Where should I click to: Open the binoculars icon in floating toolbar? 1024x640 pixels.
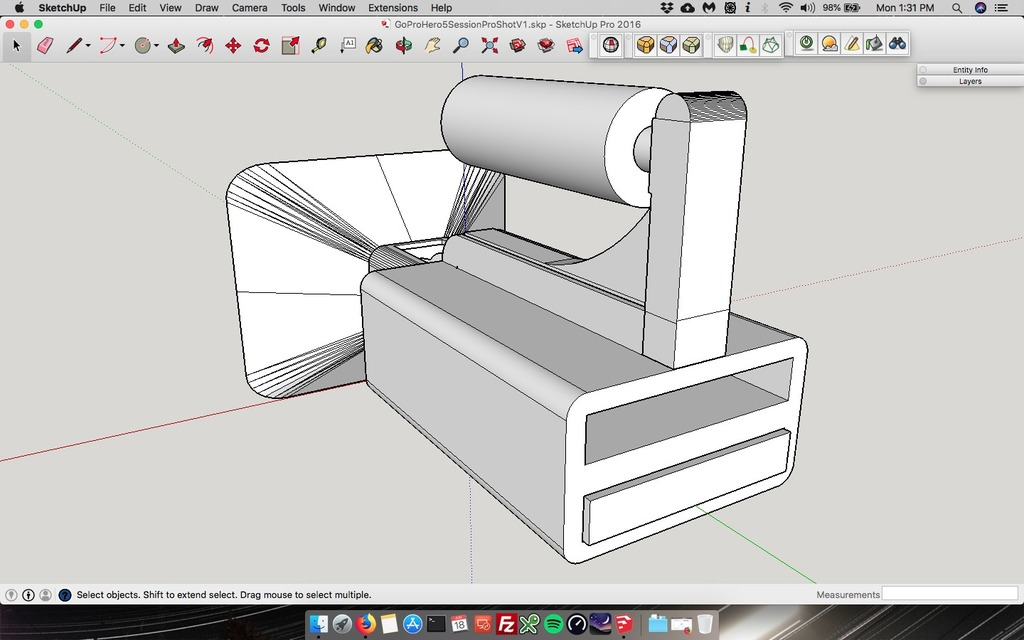897,44
